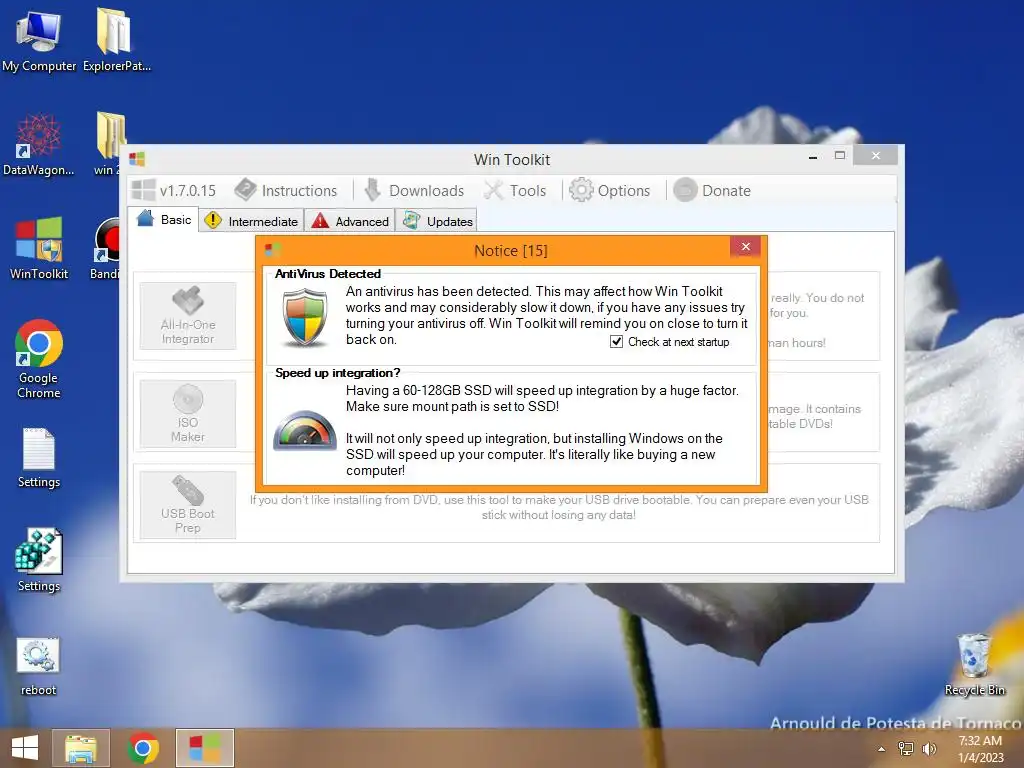This screenshot has width=1024, height=768.
Task: Click the USB Boot Prep button
Action: tap(188, 505)
